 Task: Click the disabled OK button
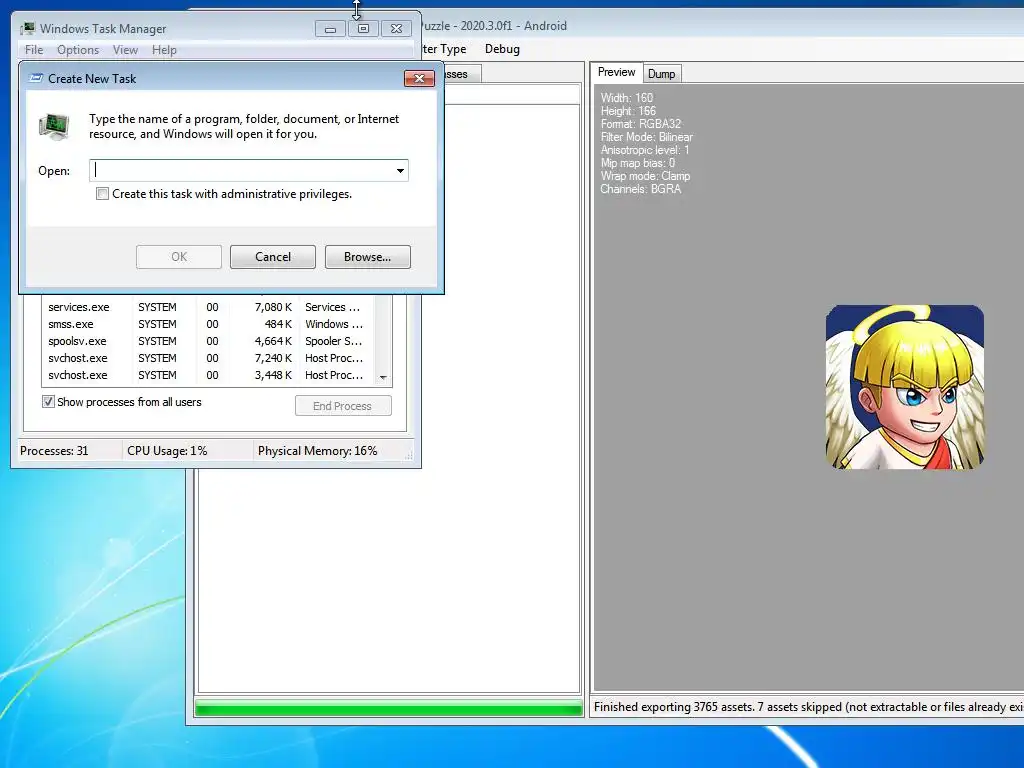click(179, 257)
